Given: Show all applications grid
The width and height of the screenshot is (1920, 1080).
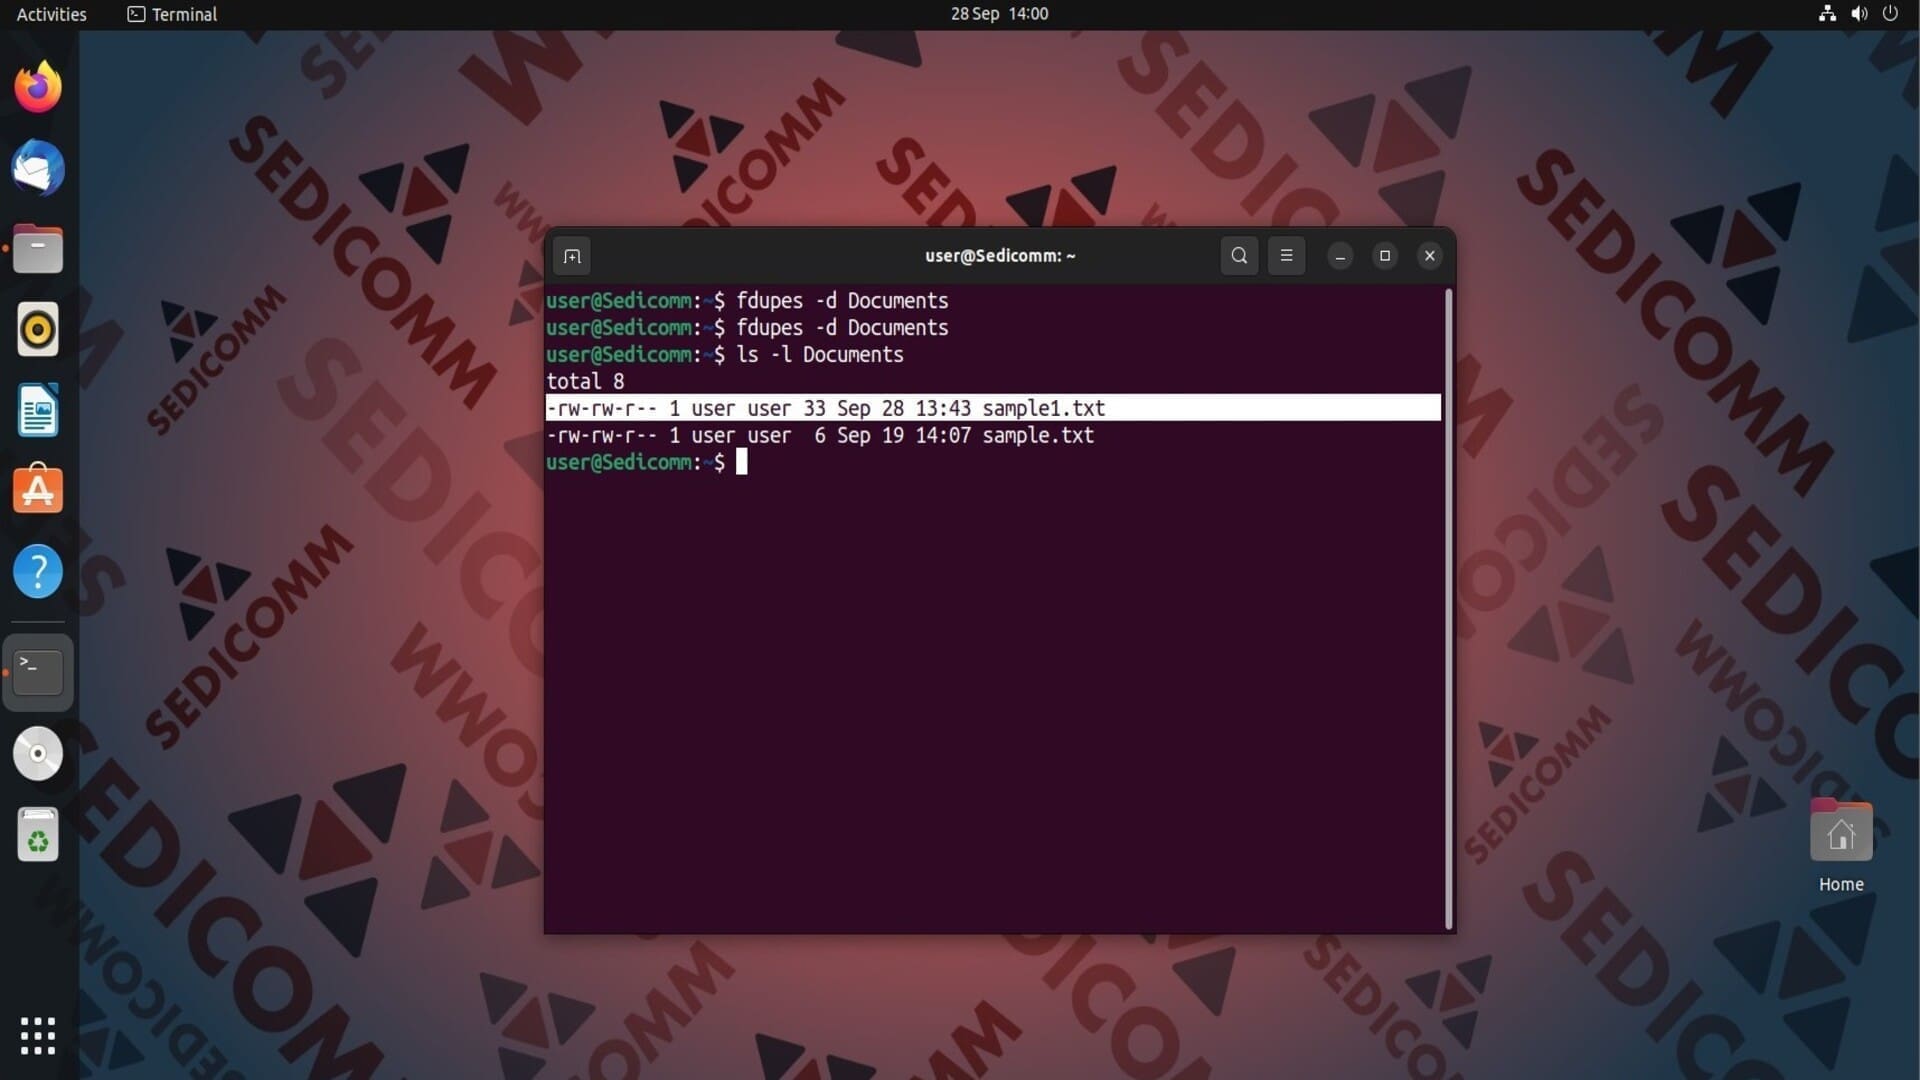Looking at the screenshot, I should click(38, 1036).
